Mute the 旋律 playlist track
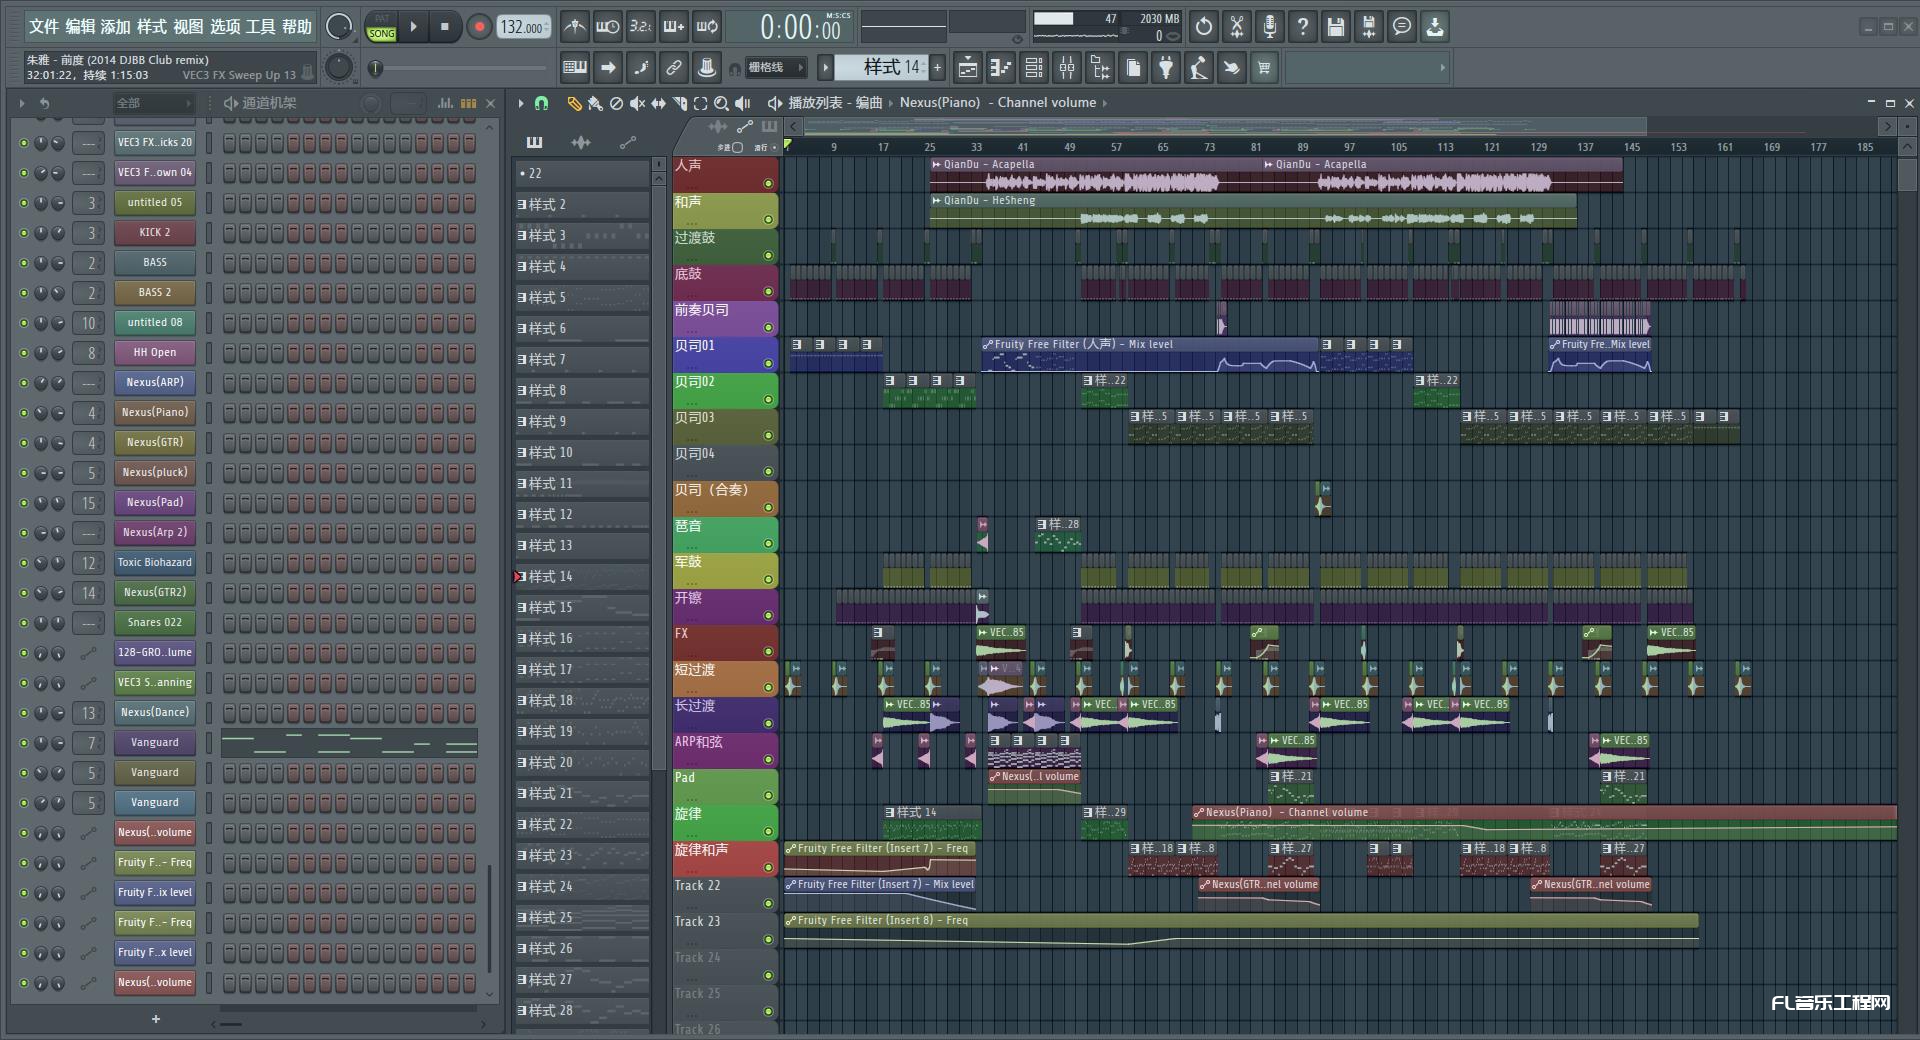This screenshot has height=1040, width=1920. [x=768, y=832]
